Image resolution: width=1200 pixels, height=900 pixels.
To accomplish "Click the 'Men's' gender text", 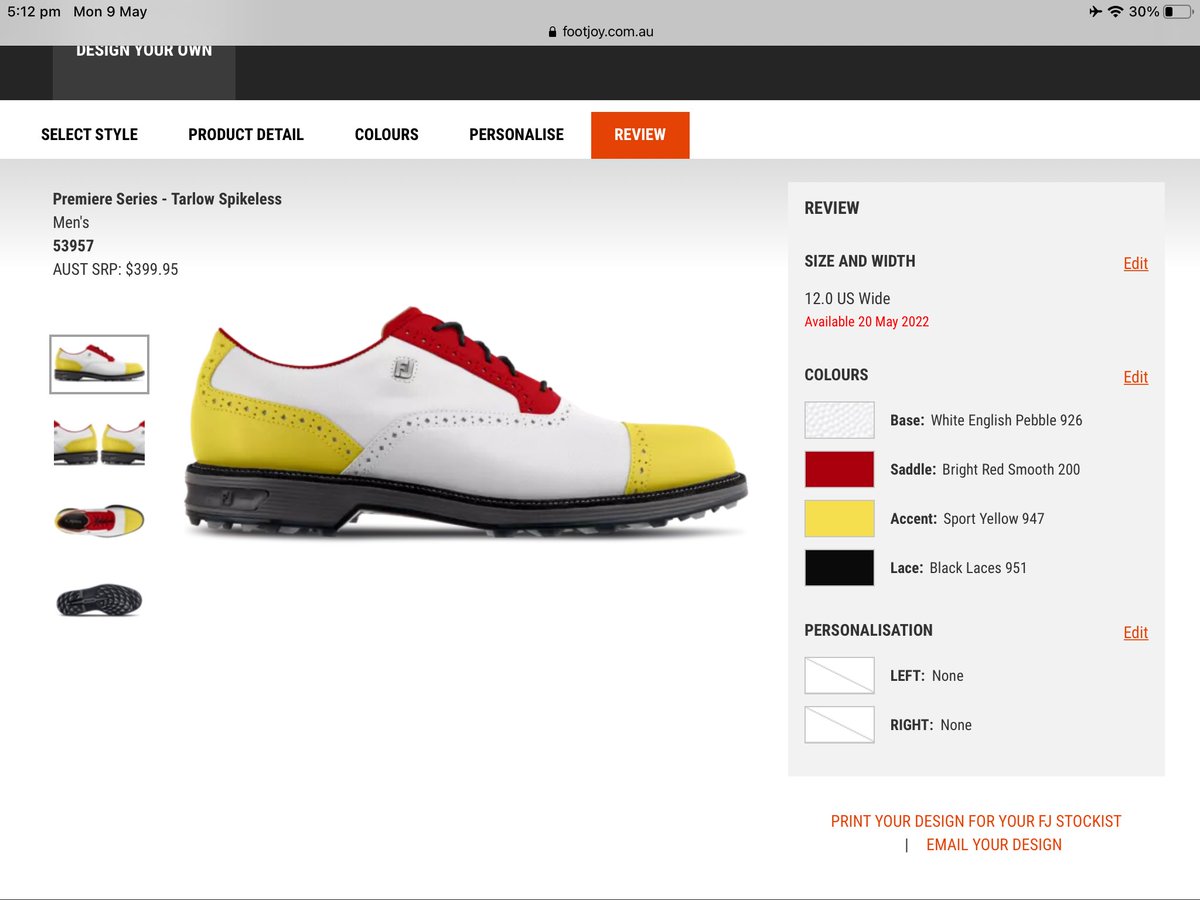I will [71, 222].
